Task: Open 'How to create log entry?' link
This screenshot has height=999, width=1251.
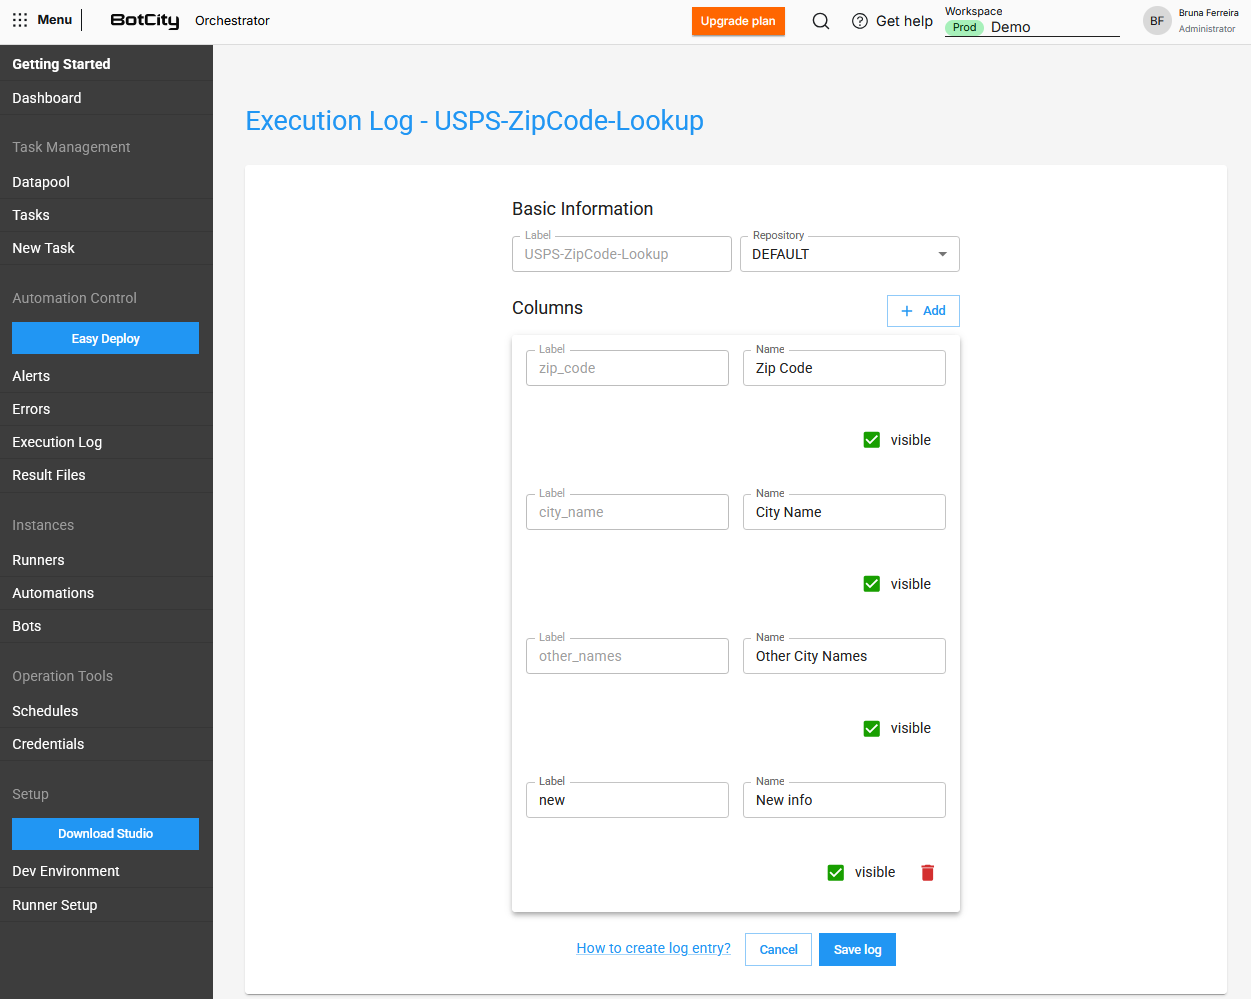Action: pyautogui.click(x=653, y=948)
